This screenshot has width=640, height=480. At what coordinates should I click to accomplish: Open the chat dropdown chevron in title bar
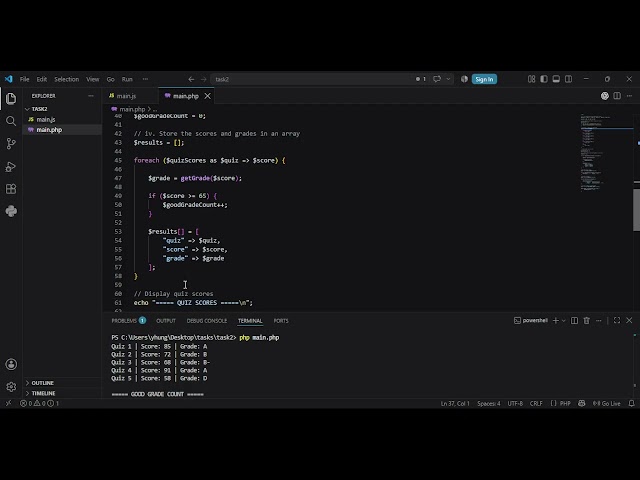pos(448,79)
